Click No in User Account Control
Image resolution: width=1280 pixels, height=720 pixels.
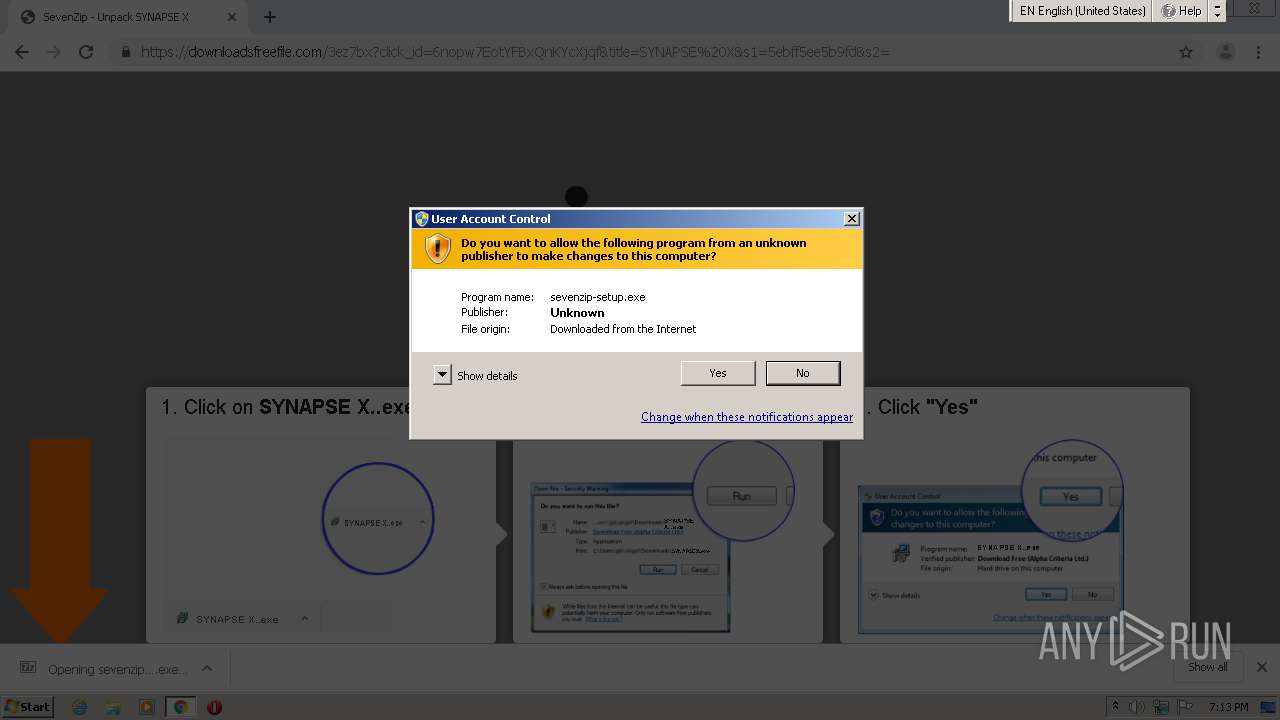click(803, 373)
